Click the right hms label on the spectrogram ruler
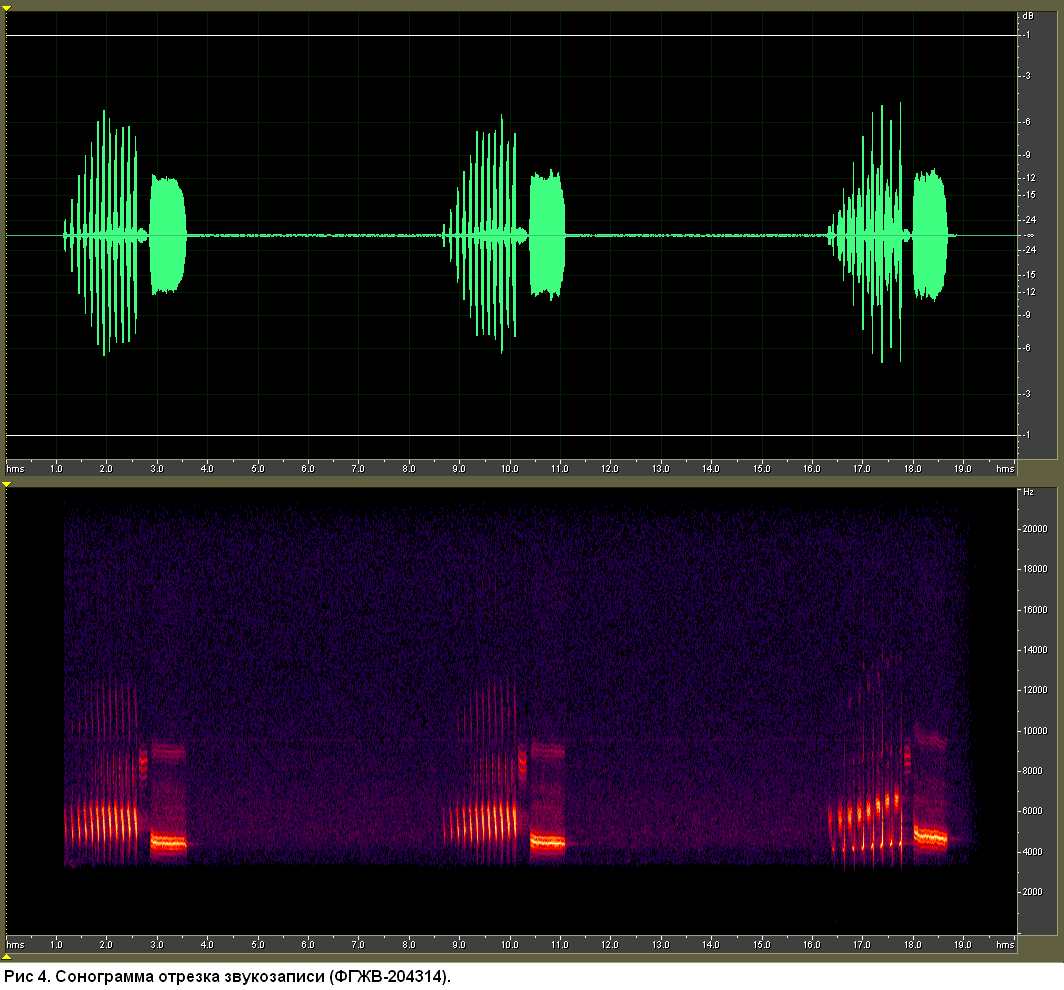 point(1005,944)
